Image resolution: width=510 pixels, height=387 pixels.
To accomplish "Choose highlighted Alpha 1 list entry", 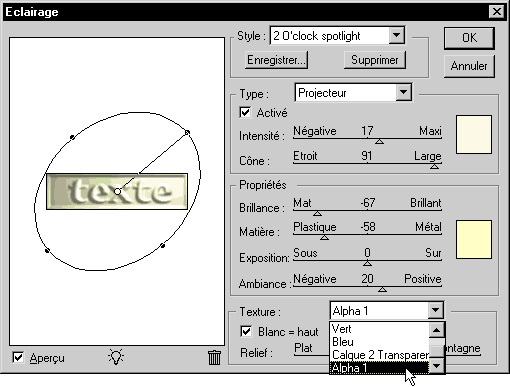I will [x=379, y=368].
